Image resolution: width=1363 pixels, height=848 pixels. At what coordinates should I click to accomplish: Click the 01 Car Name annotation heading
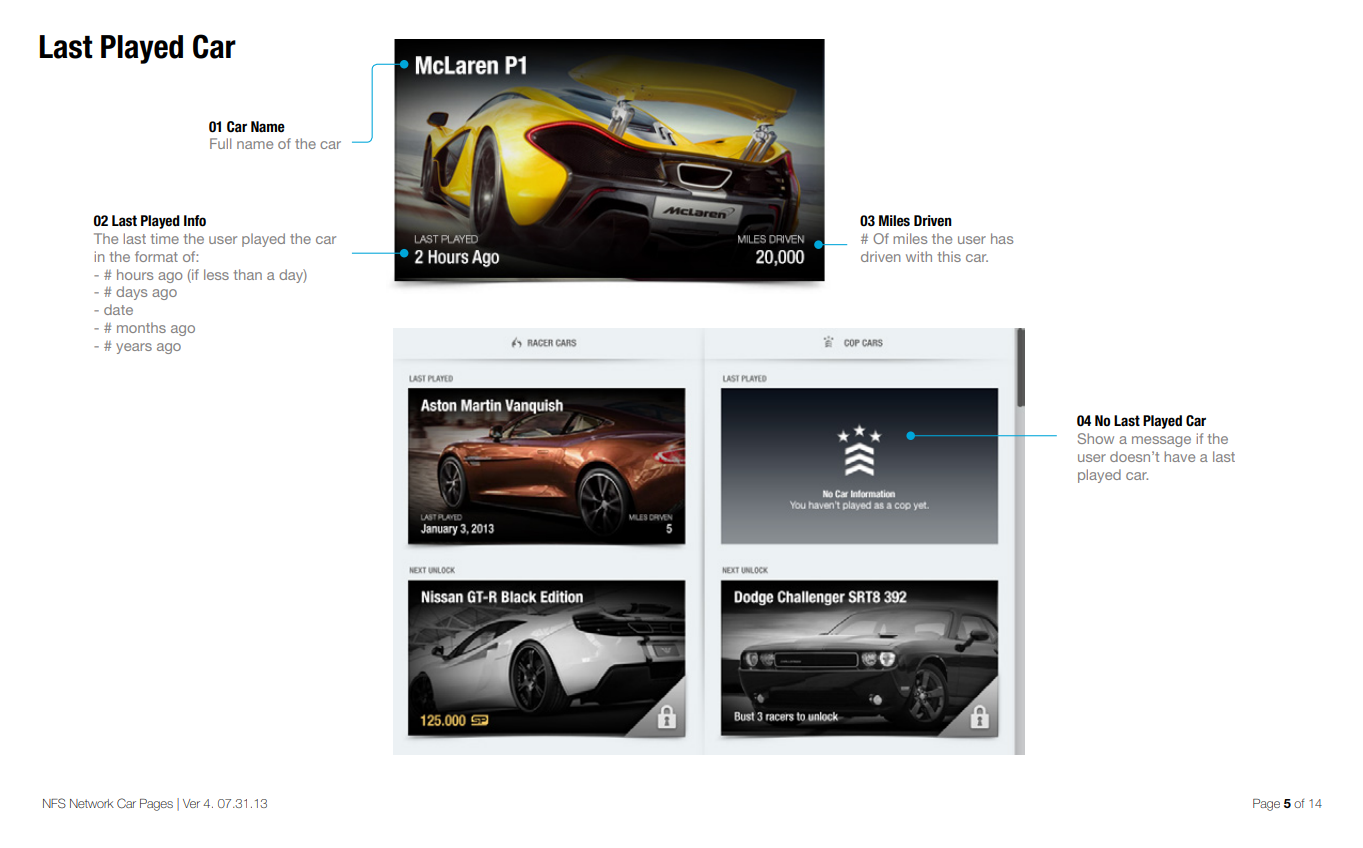247,127
